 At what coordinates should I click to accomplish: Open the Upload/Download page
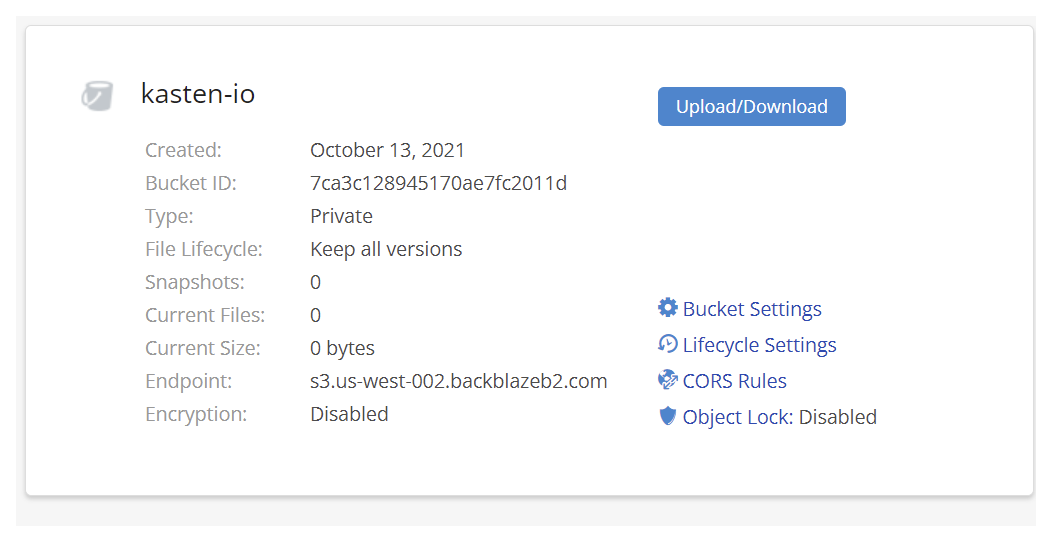tap(752, 106)
